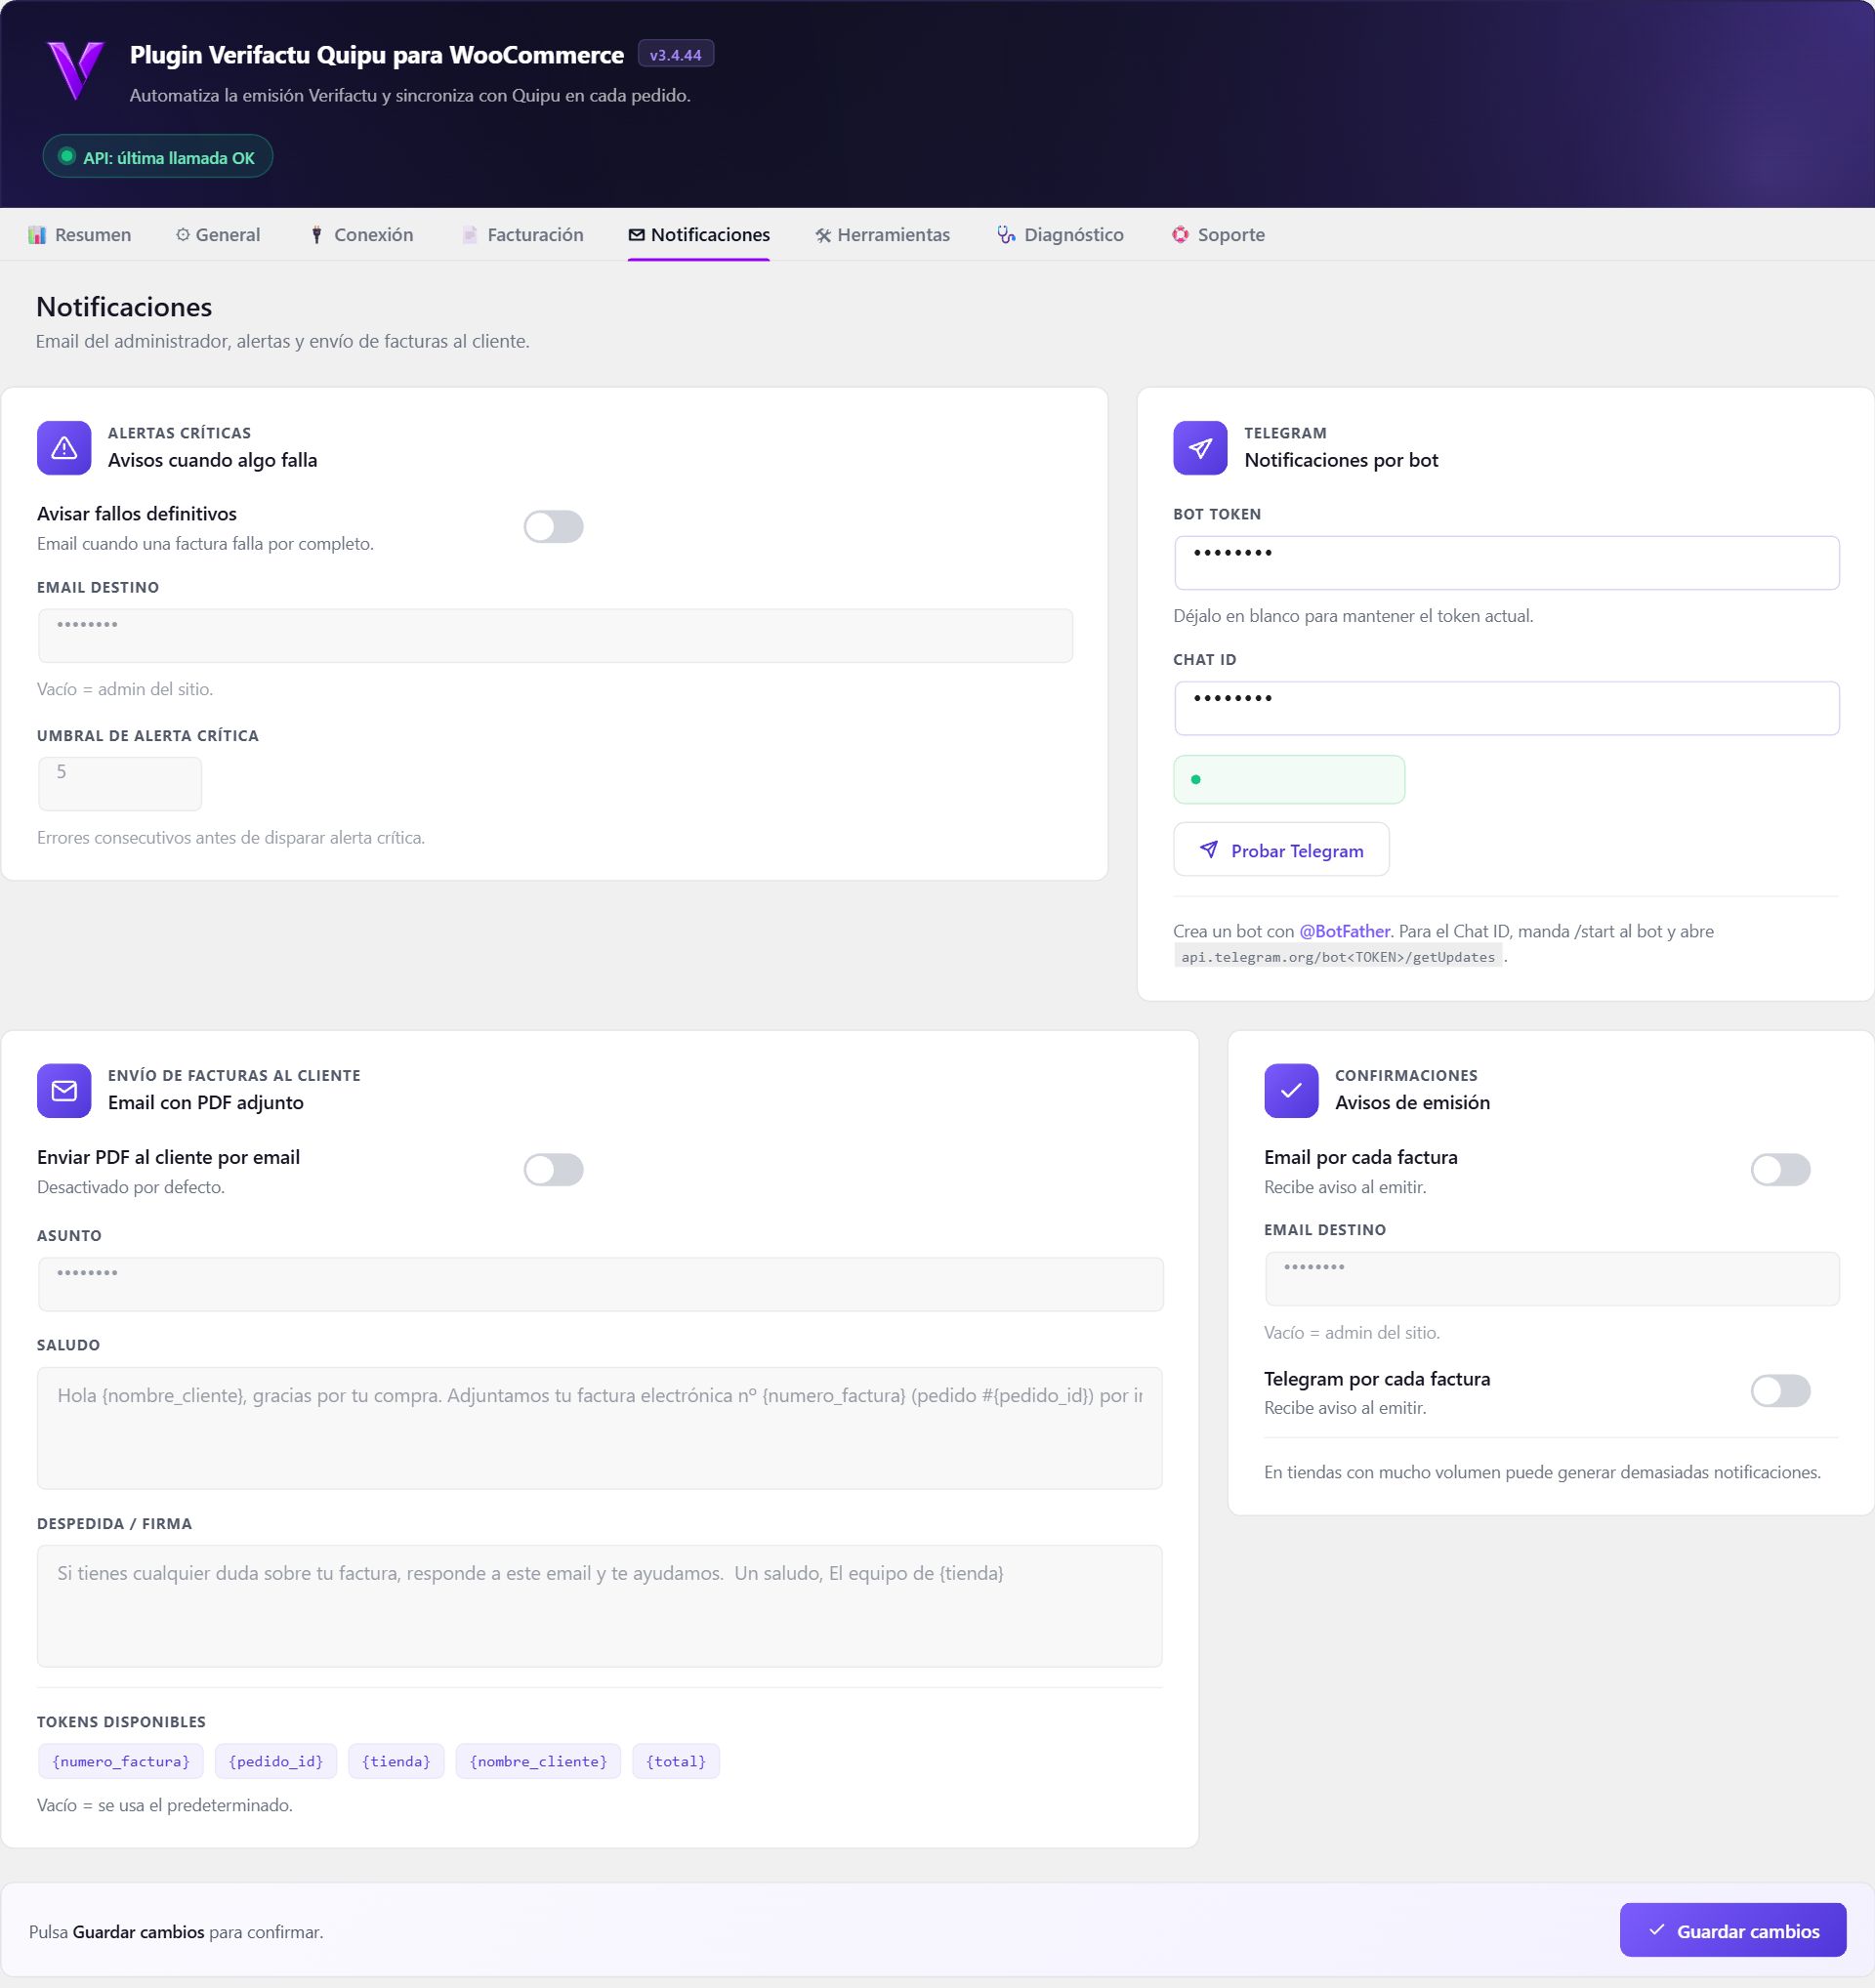Click the plugin title in the header

pyautogui.click(x=377, y=55)
